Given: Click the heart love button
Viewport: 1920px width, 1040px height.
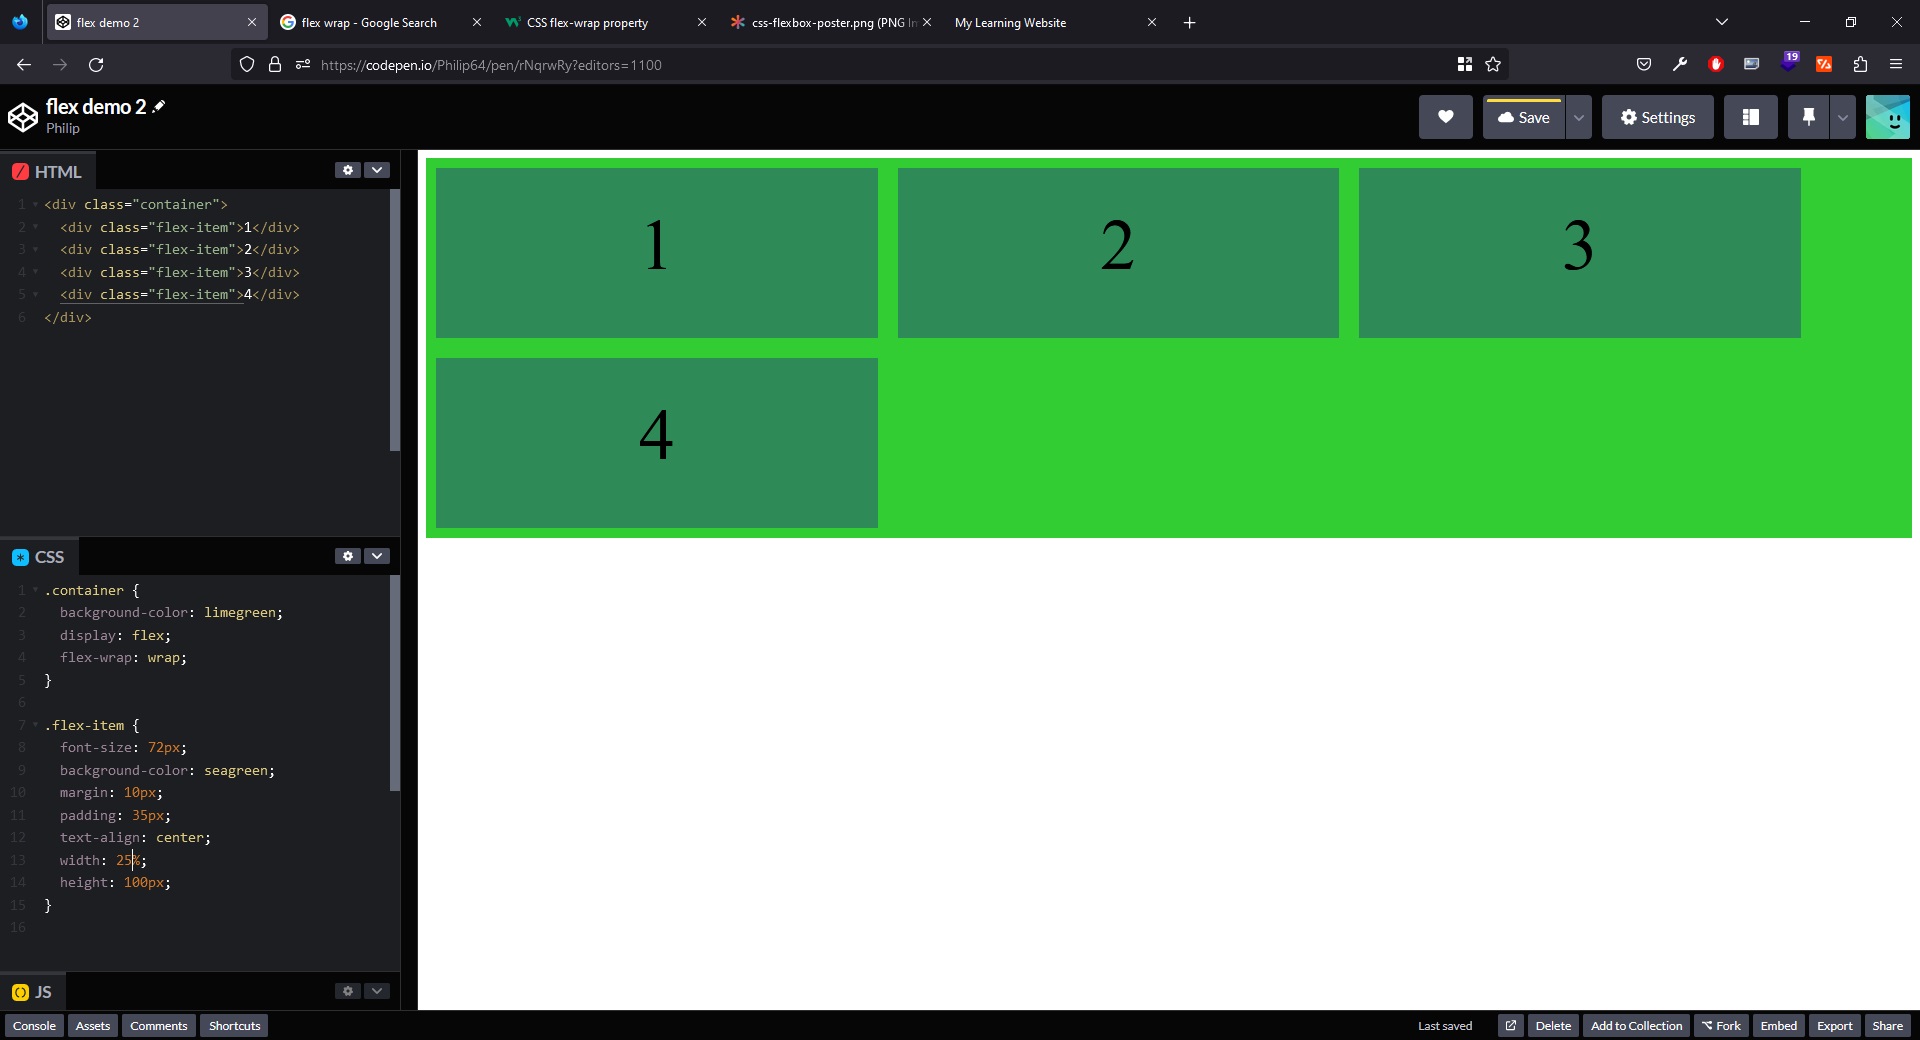Looking at the screenshot, I should 1445,117.
